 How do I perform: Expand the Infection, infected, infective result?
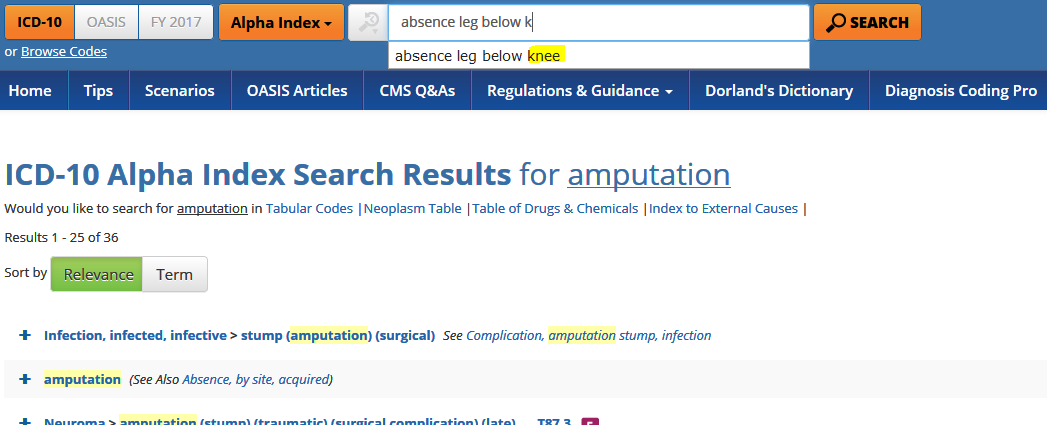[x=25, y=336]
